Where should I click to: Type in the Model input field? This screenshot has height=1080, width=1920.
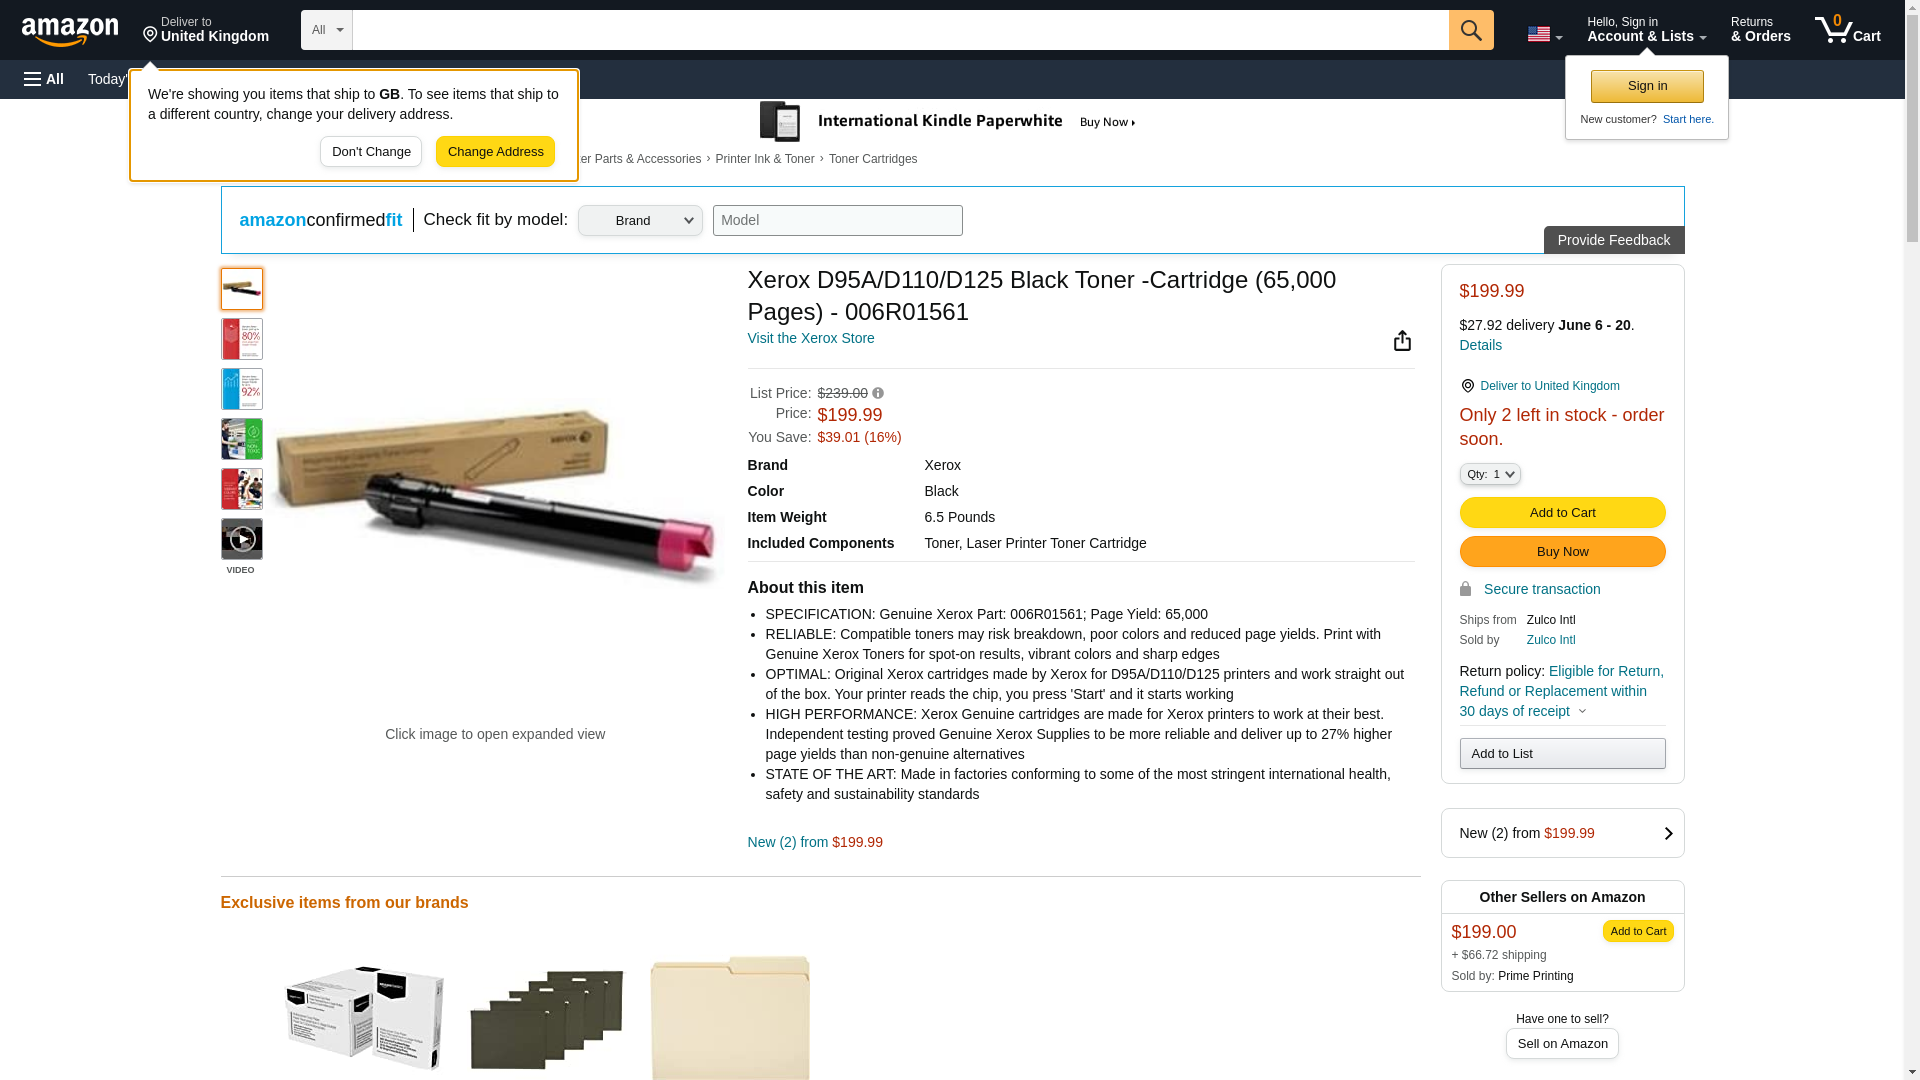click(837, 221)
